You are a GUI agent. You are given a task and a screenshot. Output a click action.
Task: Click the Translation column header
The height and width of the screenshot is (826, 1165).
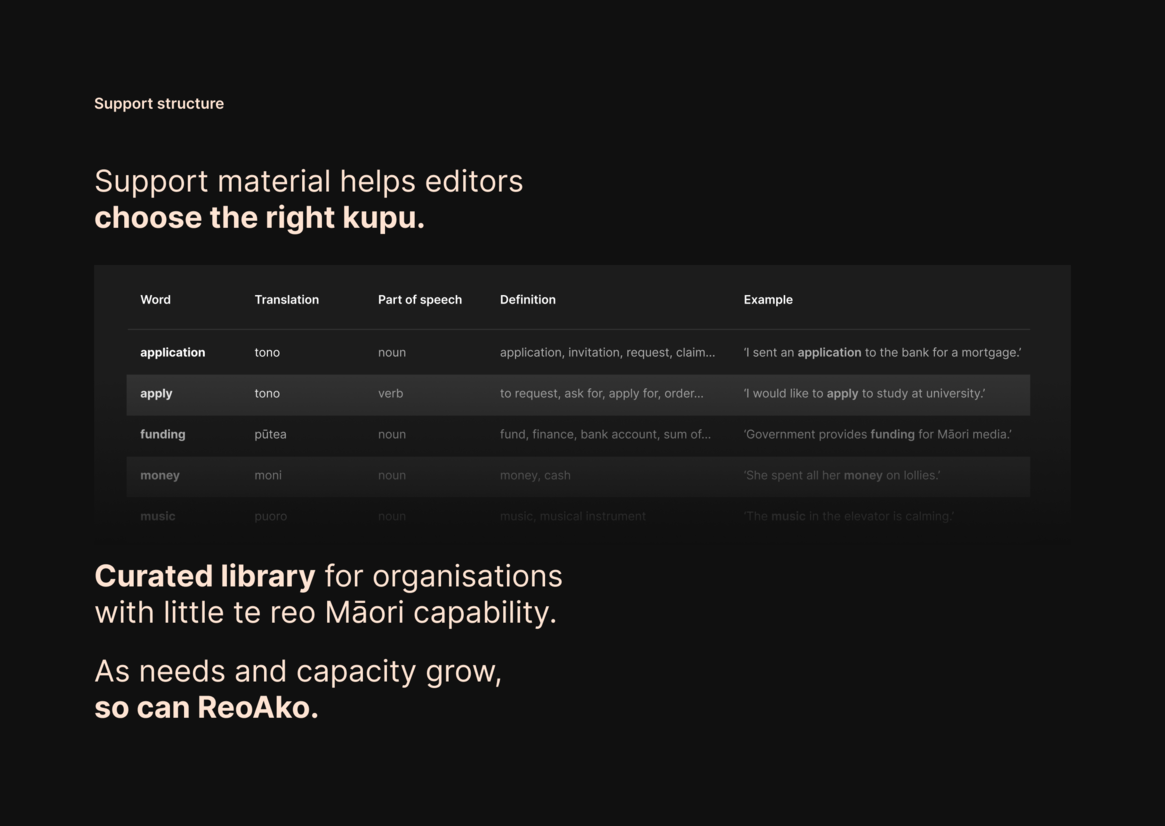tap(286, 300)
